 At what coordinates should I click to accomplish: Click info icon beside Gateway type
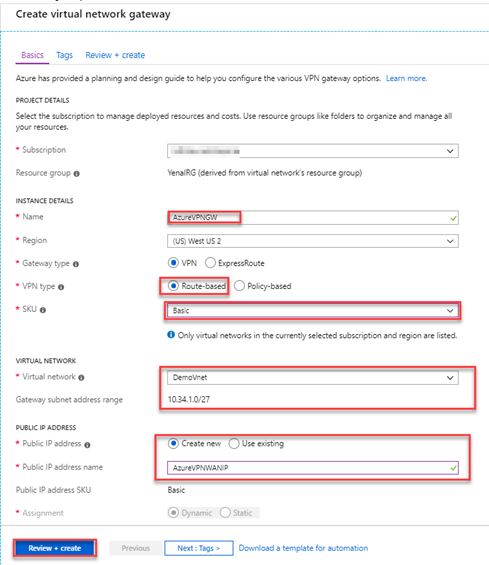pos(76,264)
